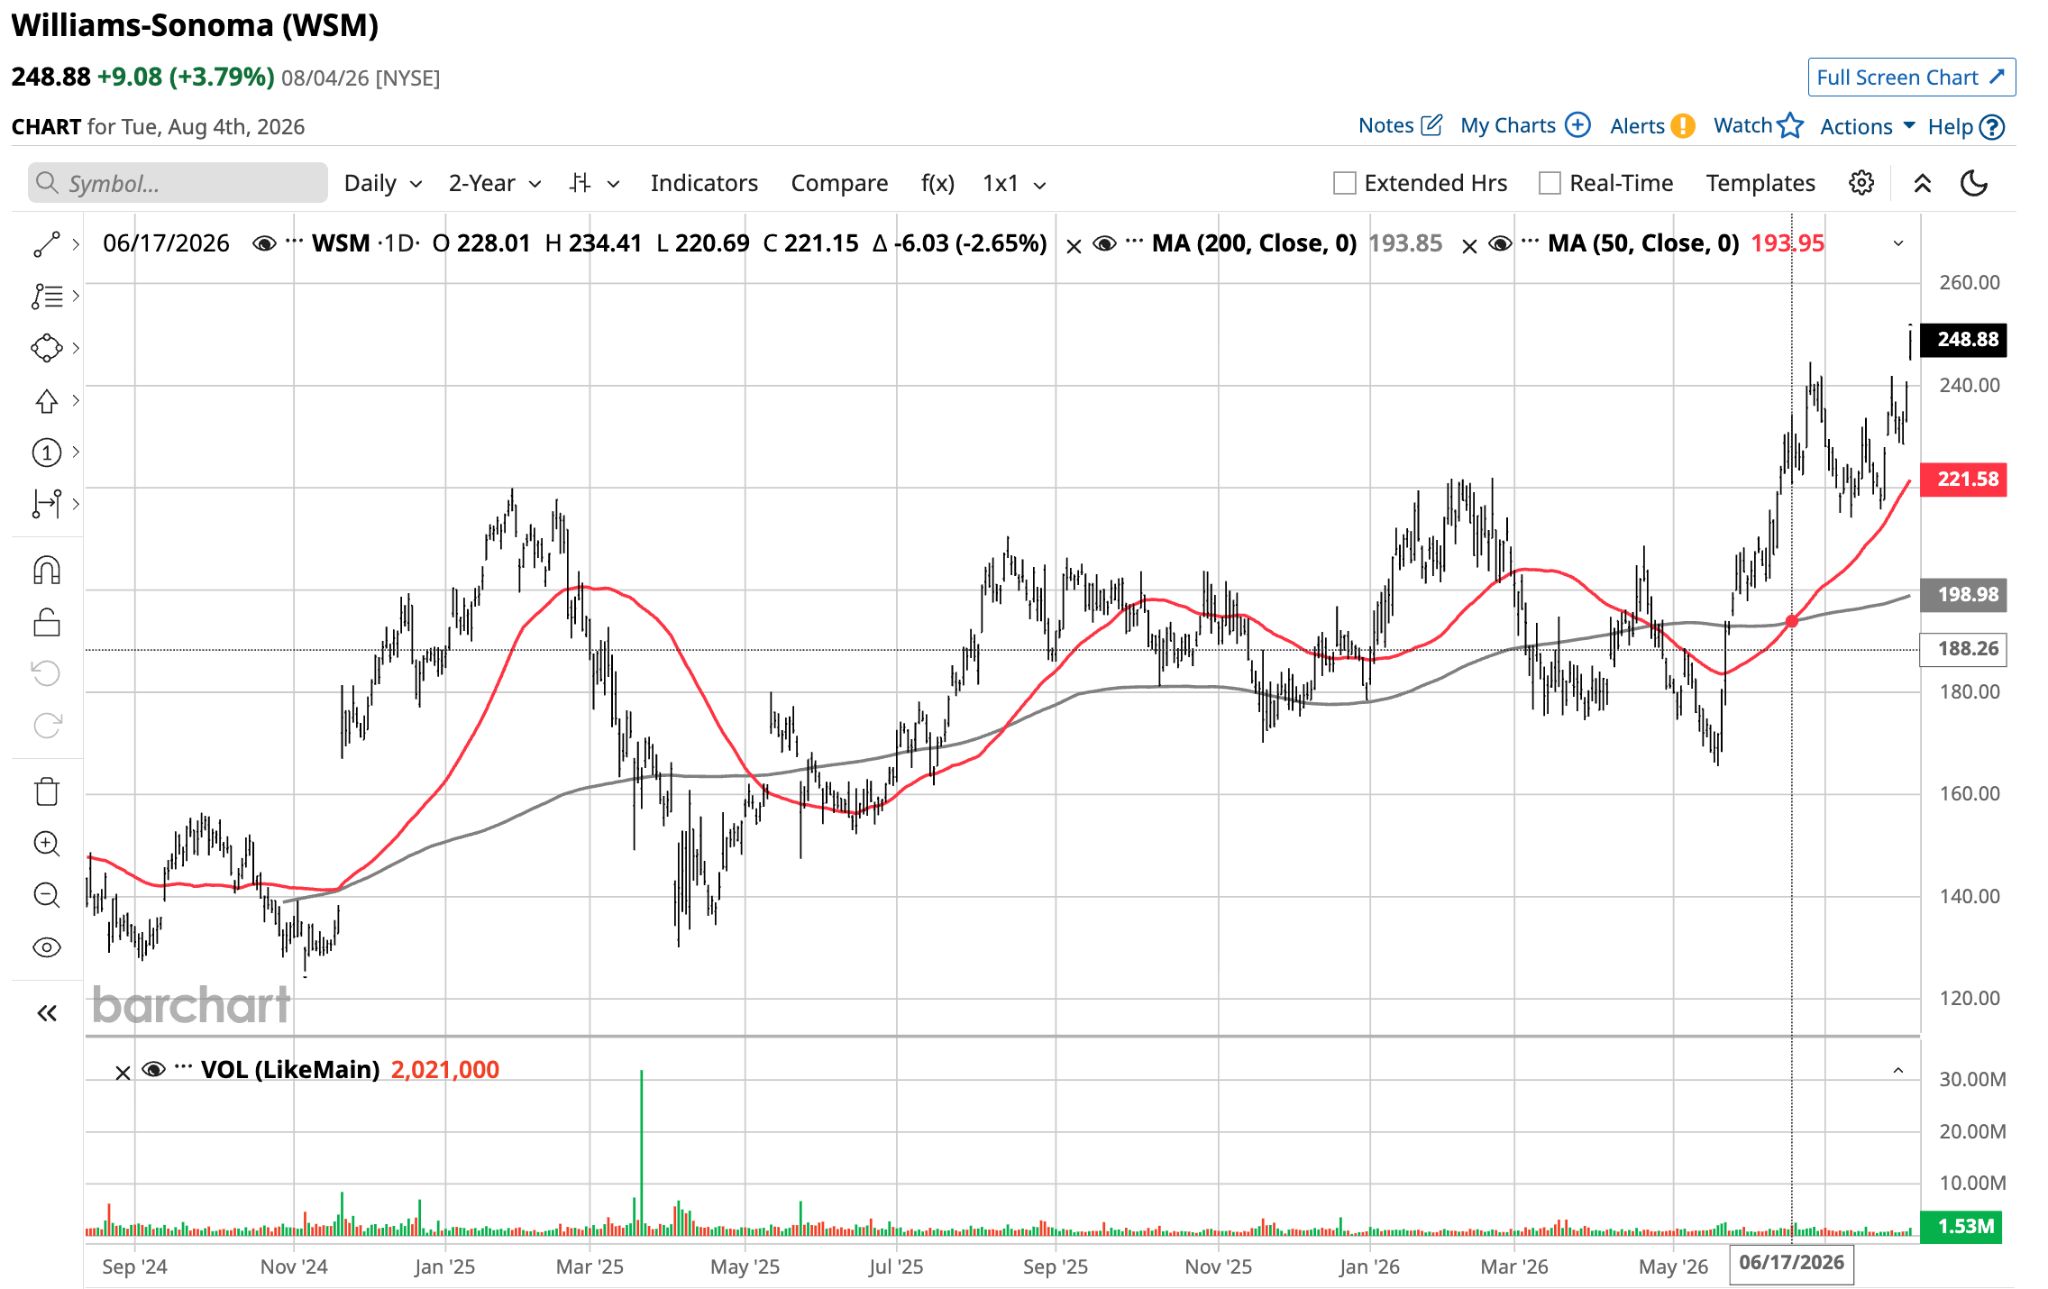Image resolution: width=2048 pixels, height=1289 pixels.
Task: Enable Real-Time checkbox
Action: [x=1549, y=183]
